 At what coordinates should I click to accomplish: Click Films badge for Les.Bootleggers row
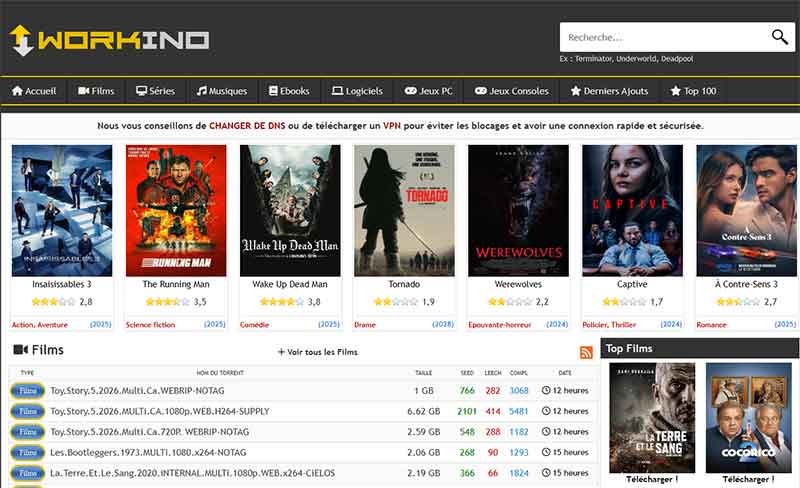click(x=28, y=452)
